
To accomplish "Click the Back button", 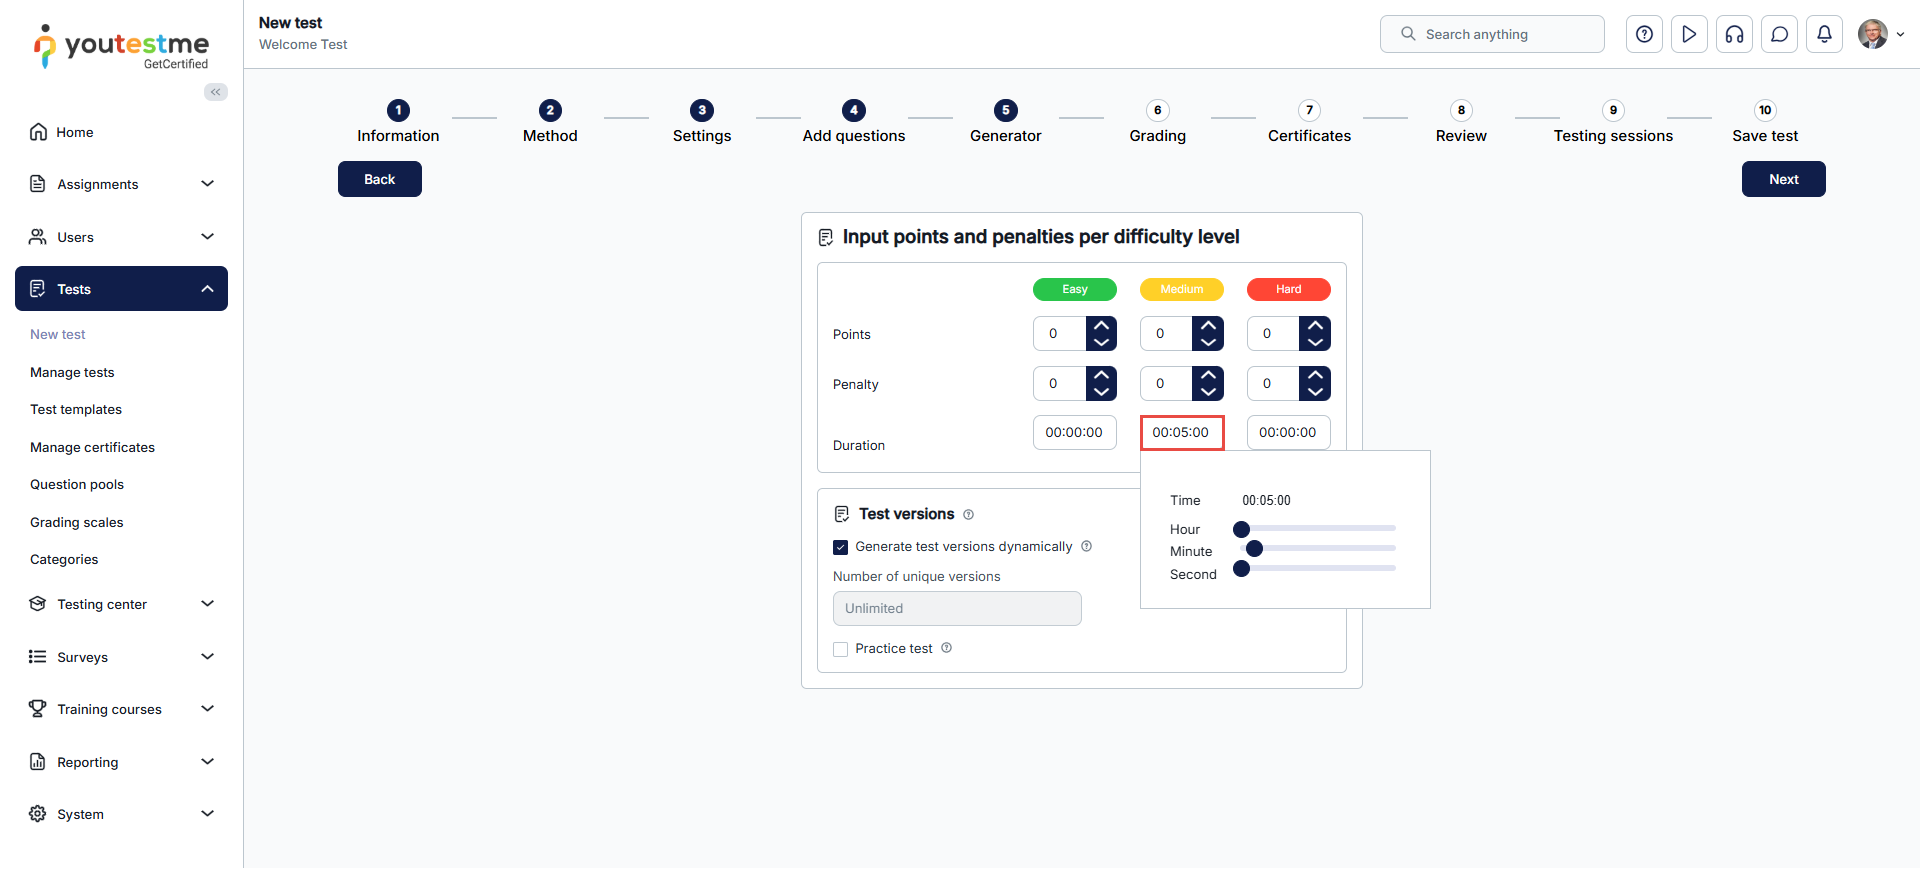I will click(379, 179).
